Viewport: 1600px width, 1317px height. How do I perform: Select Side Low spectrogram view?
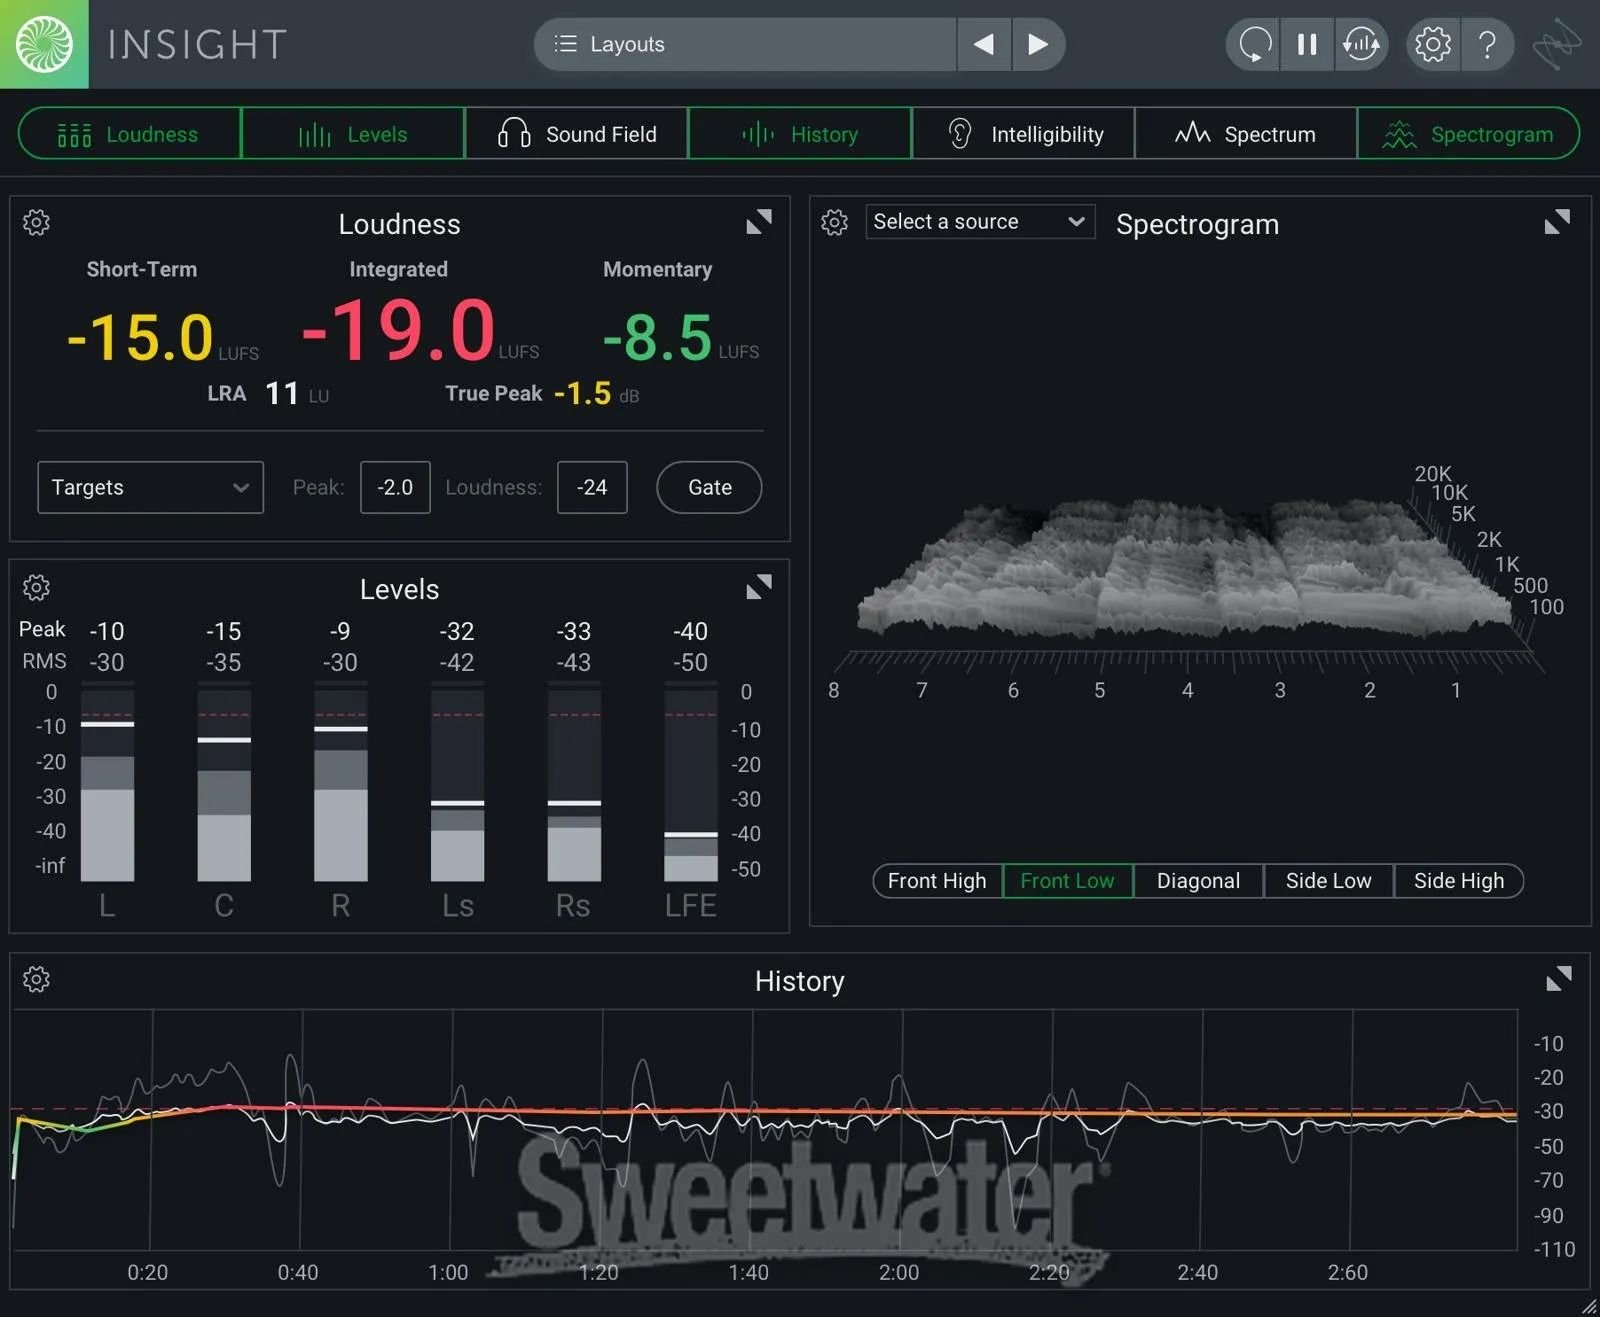[x=1328, y=881]
